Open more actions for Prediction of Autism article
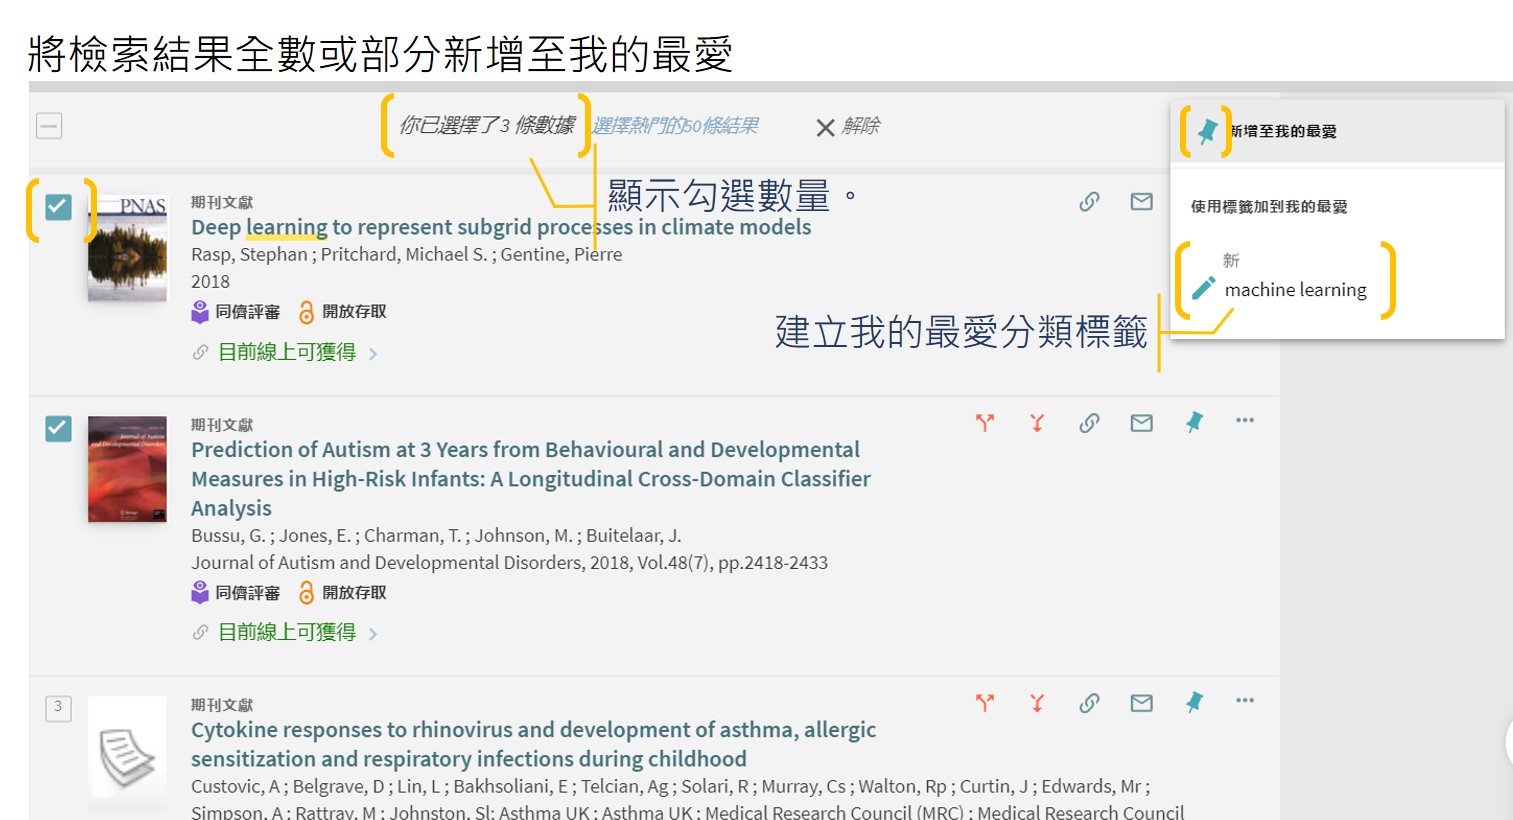 (1244, 421)
